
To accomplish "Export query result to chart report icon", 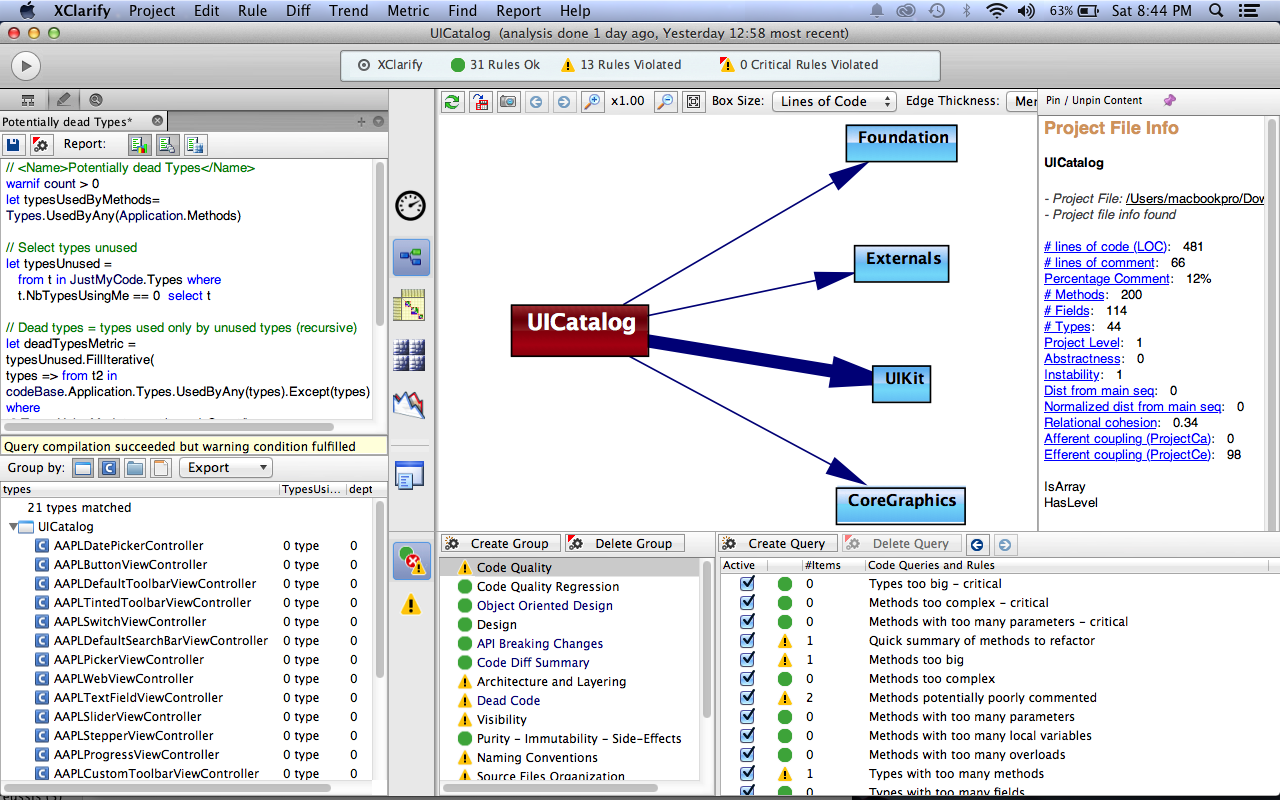I will pyautogui.click(x=139, y=144).
